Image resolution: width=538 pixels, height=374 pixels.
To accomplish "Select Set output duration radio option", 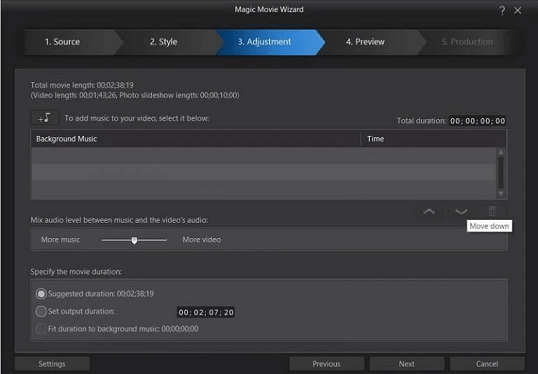I will tap(41, 311).
